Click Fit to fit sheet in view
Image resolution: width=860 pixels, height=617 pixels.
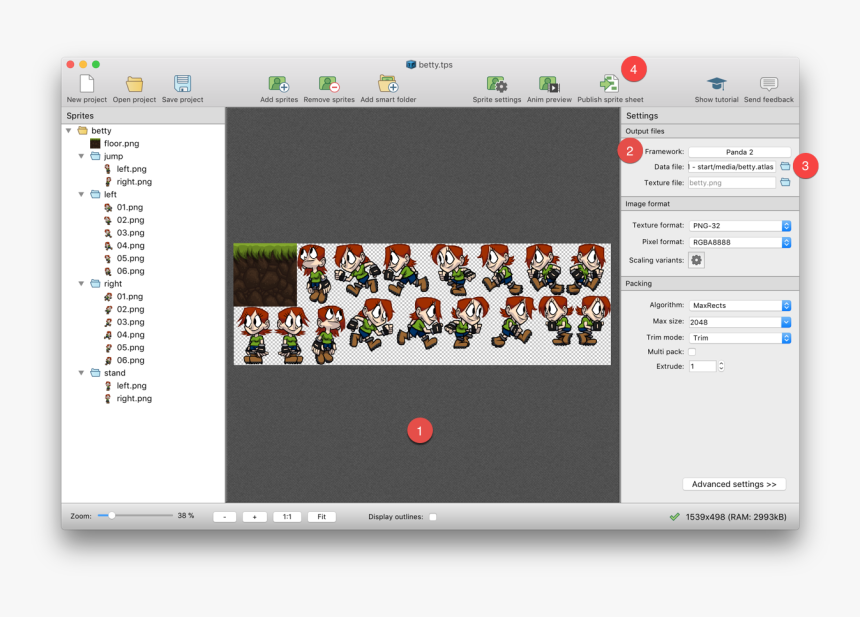tap(322, 516)
